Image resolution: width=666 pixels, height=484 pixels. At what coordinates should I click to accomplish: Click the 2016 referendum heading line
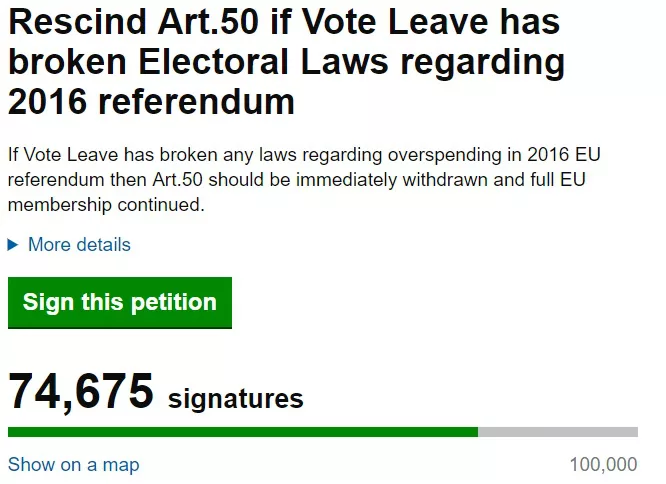point(151,102)
